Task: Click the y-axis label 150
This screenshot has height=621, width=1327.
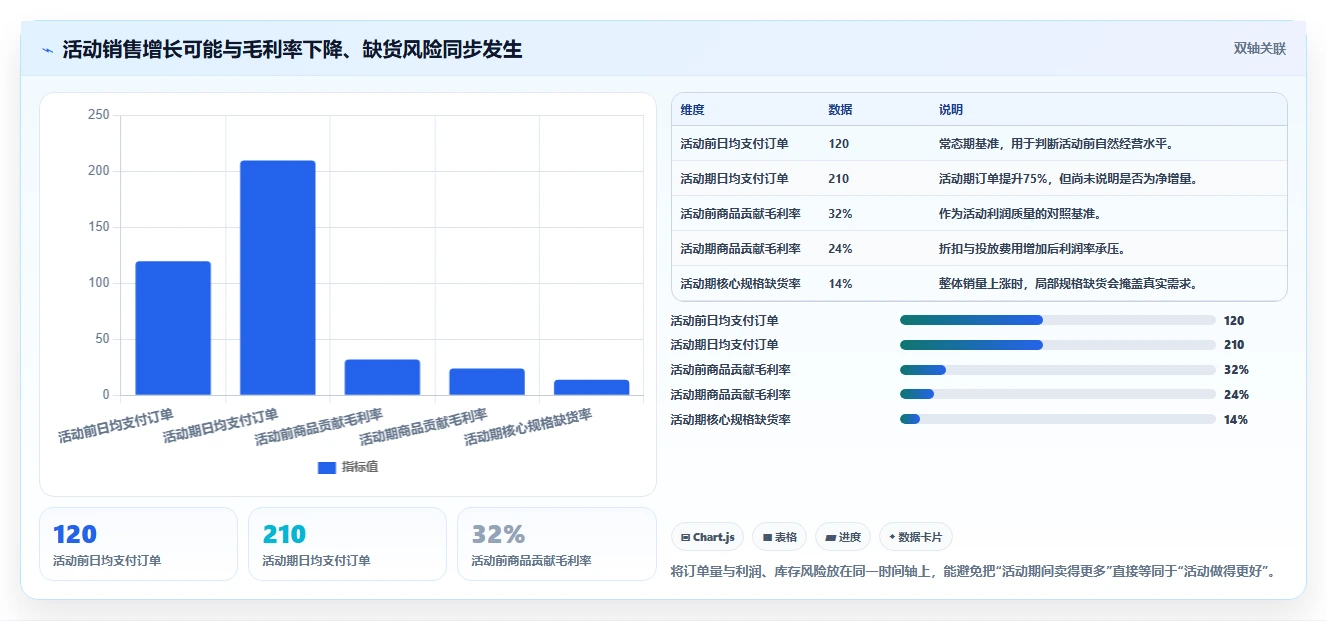Action: click(99, 227)
